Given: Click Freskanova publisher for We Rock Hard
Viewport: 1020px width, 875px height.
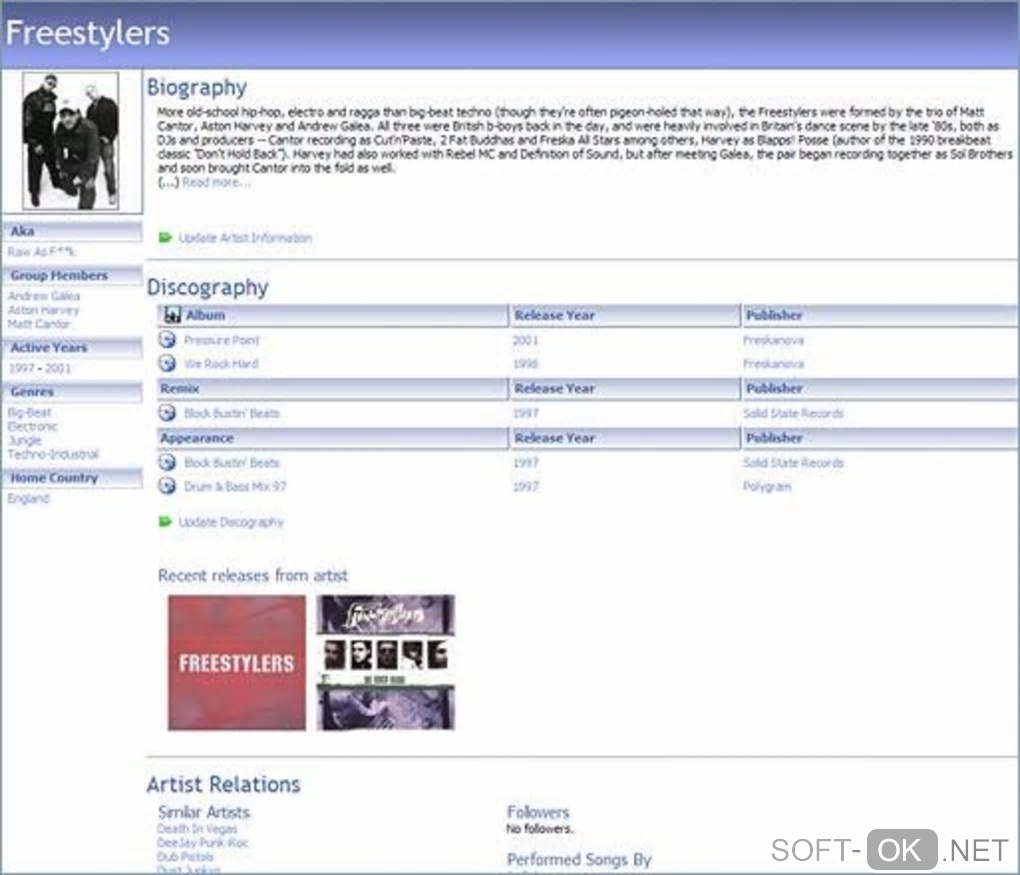Looking at the screenshot, I should 773,364.
